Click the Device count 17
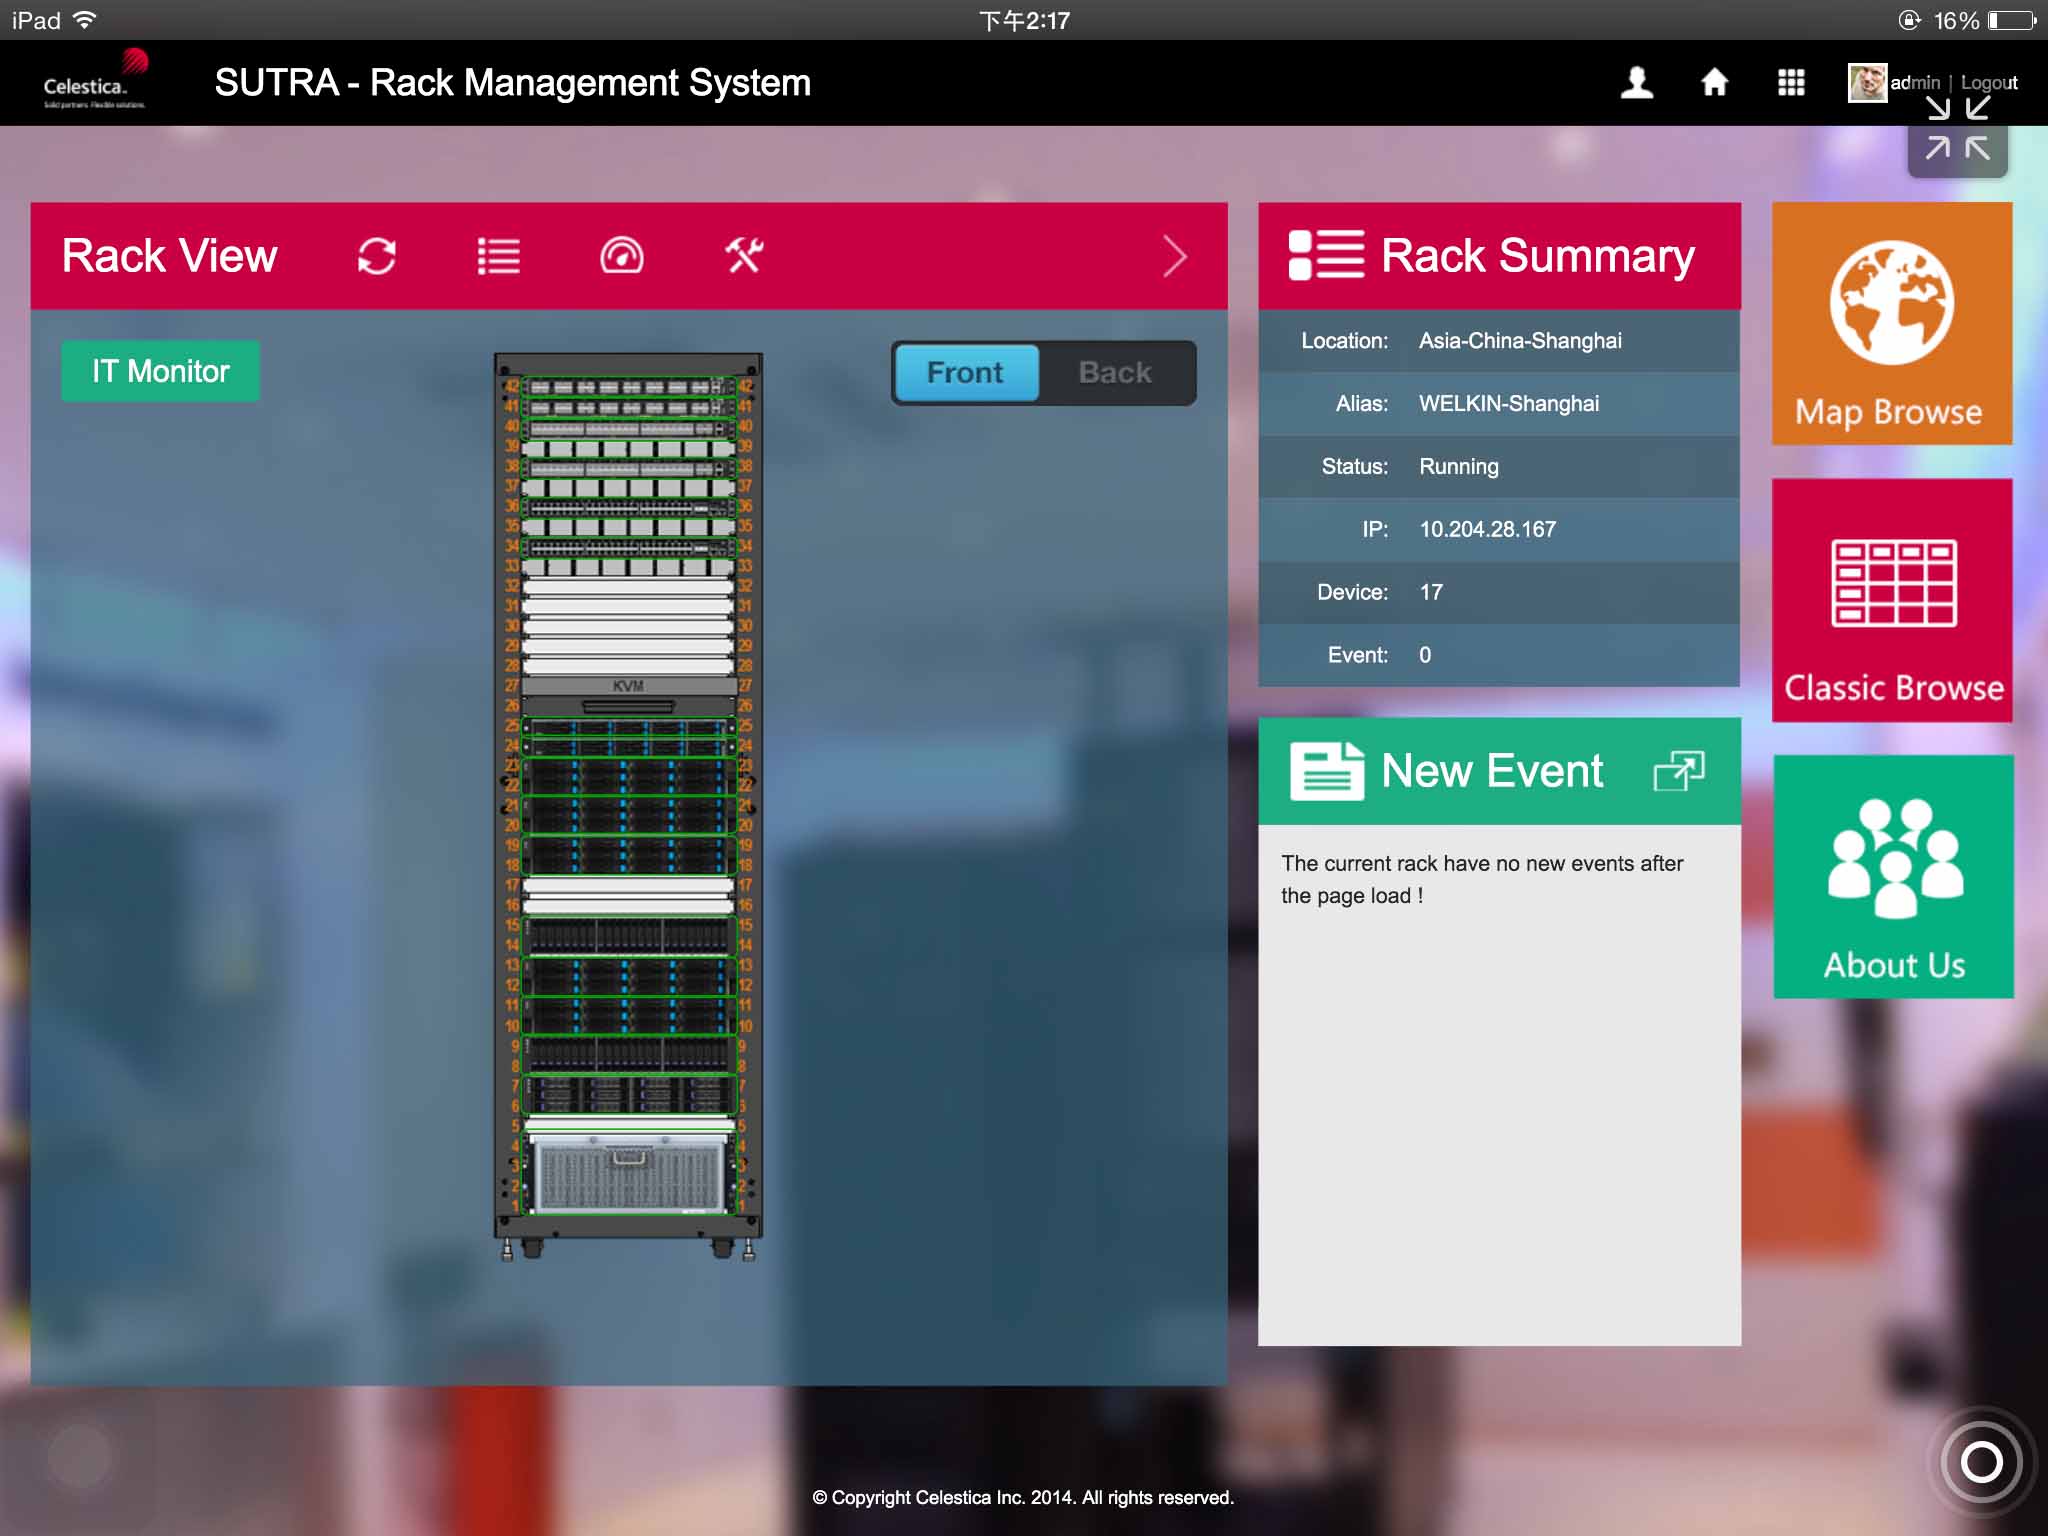Image resolution: width=2048 pixels, height=1536 pixels. [x=1431, y=592]
